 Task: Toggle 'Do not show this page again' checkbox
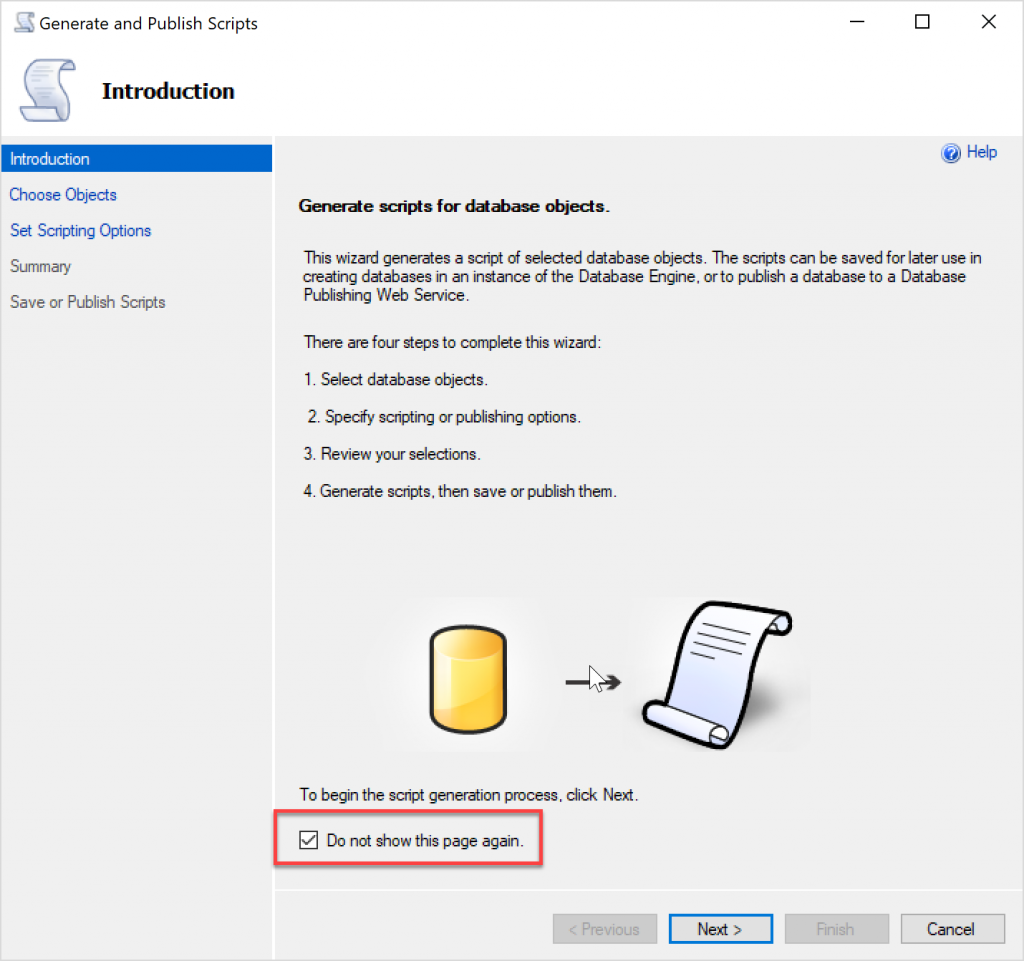coord(308,840)
